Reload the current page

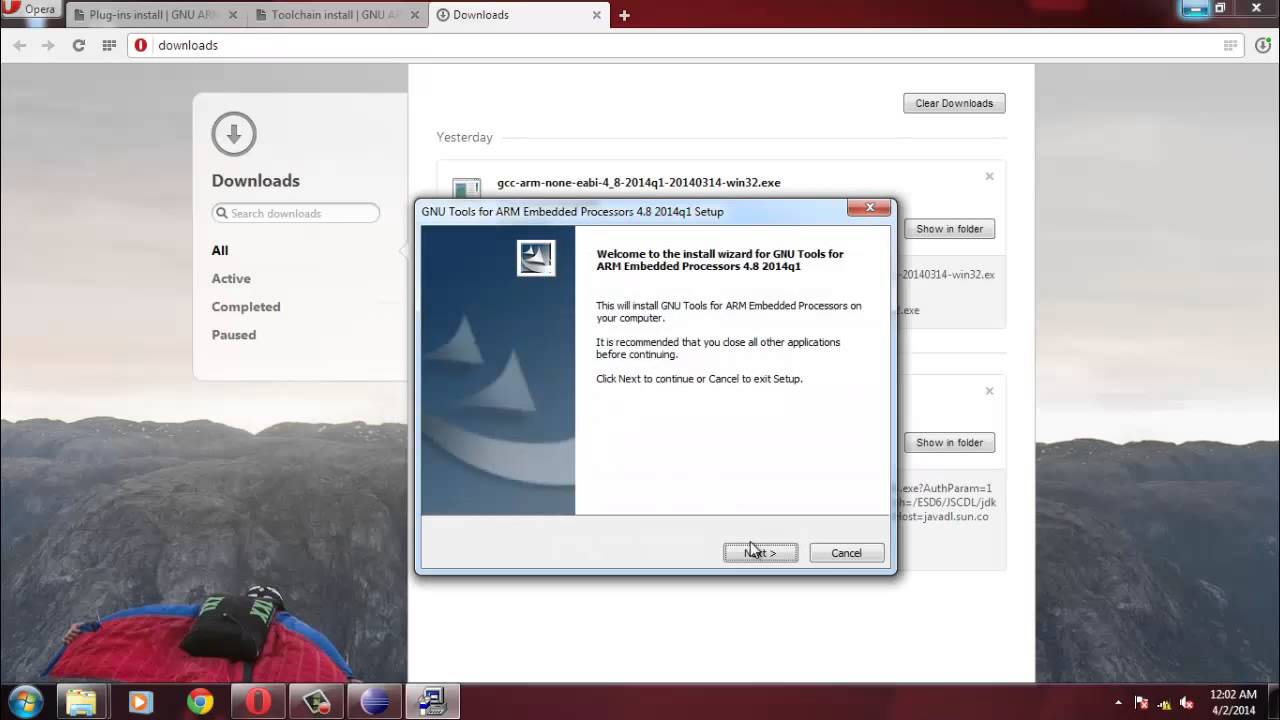coord(78,45)
